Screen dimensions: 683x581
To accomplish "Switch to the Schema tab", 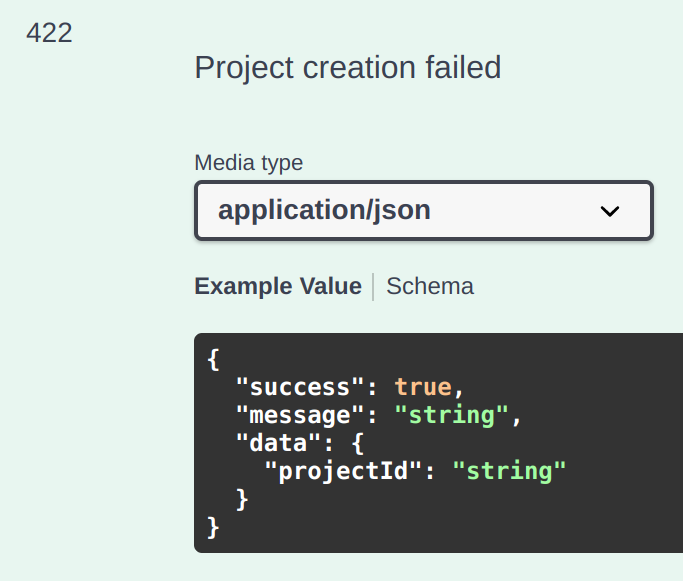I will click(429, 286).
